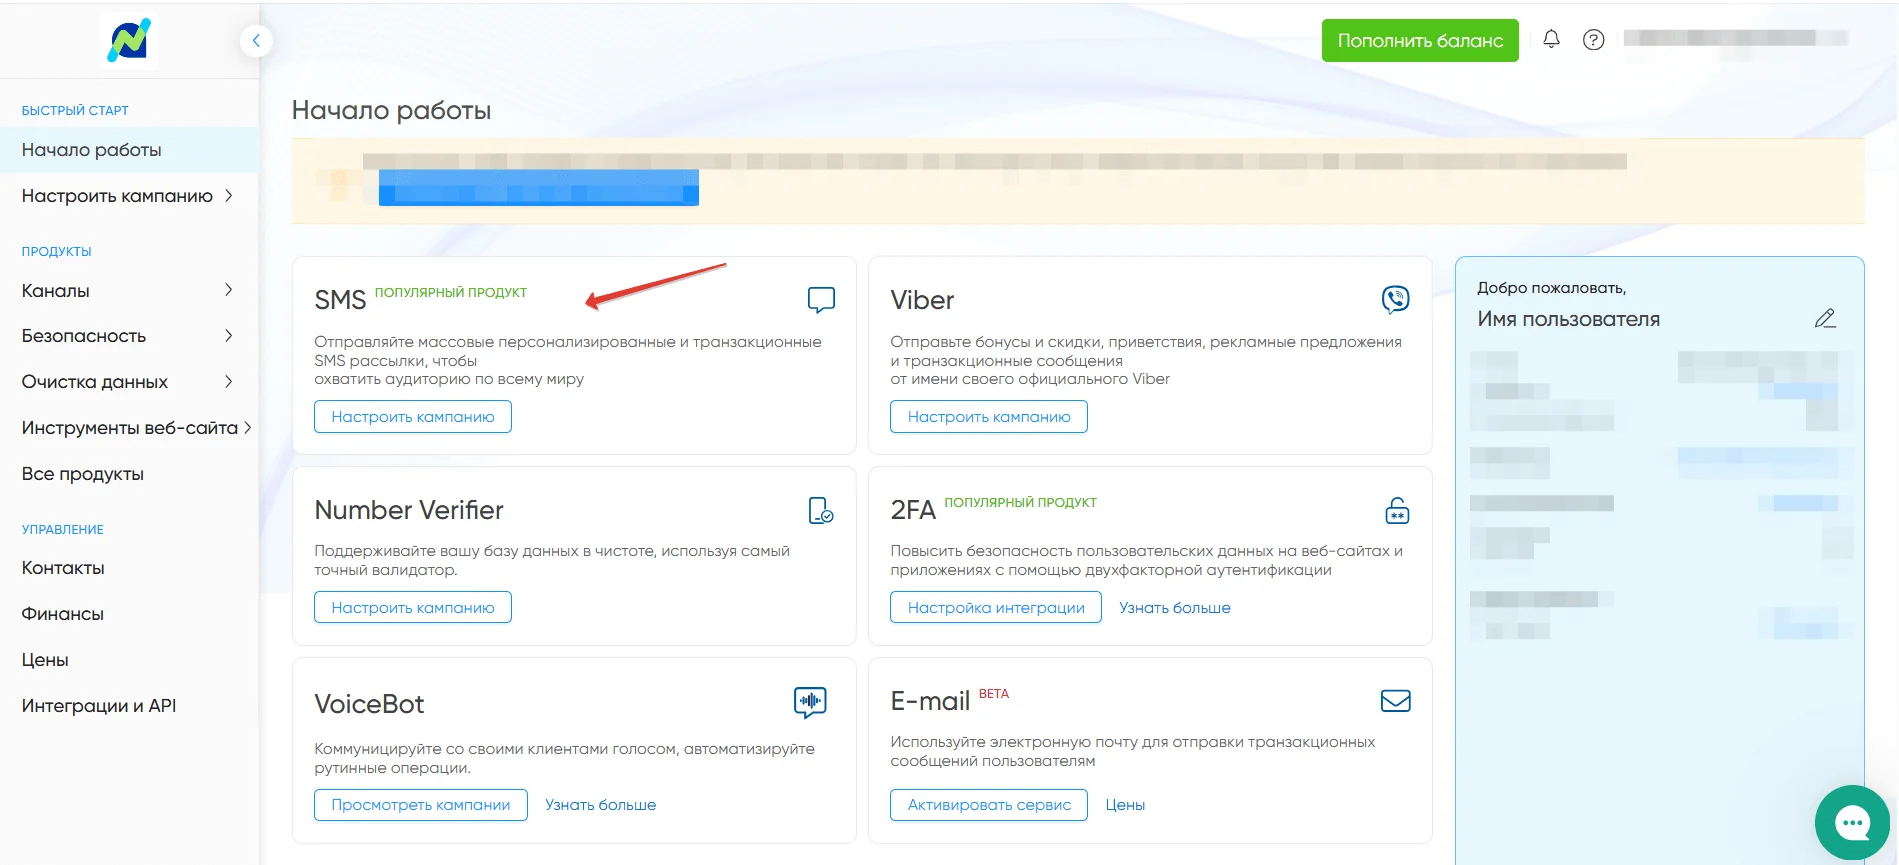
Task: Edit username with the pencil icon
Action: pos(1825,318)
